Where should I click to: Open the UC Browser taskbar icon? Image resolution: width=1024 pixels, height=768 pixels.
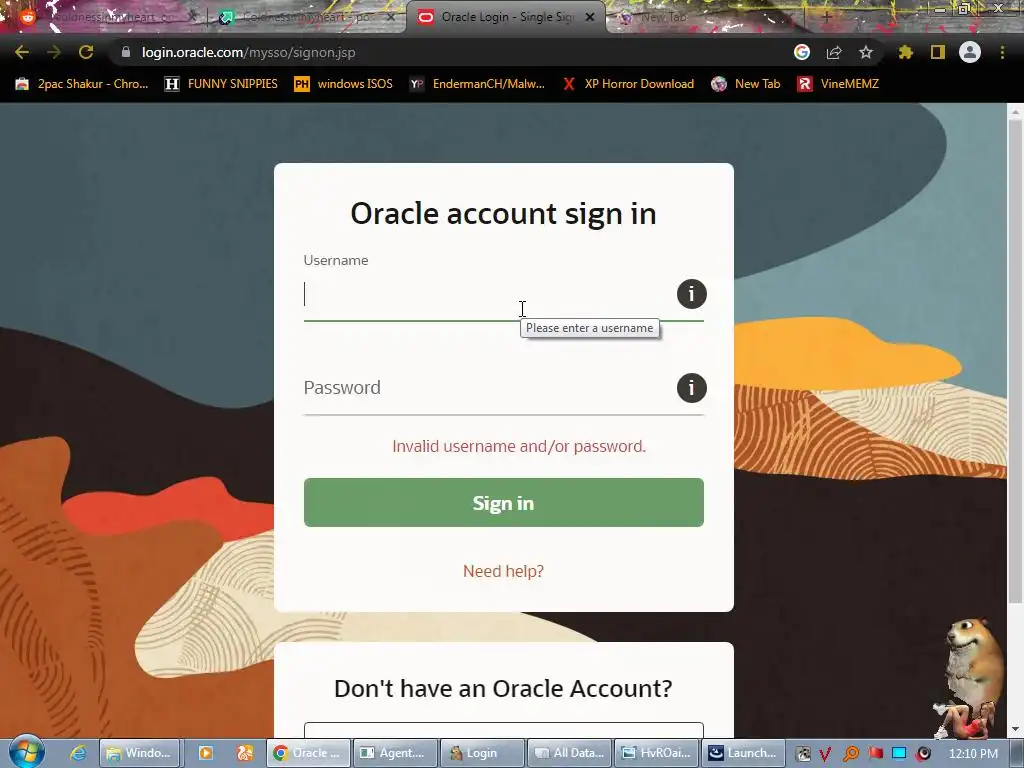(245, 753)
